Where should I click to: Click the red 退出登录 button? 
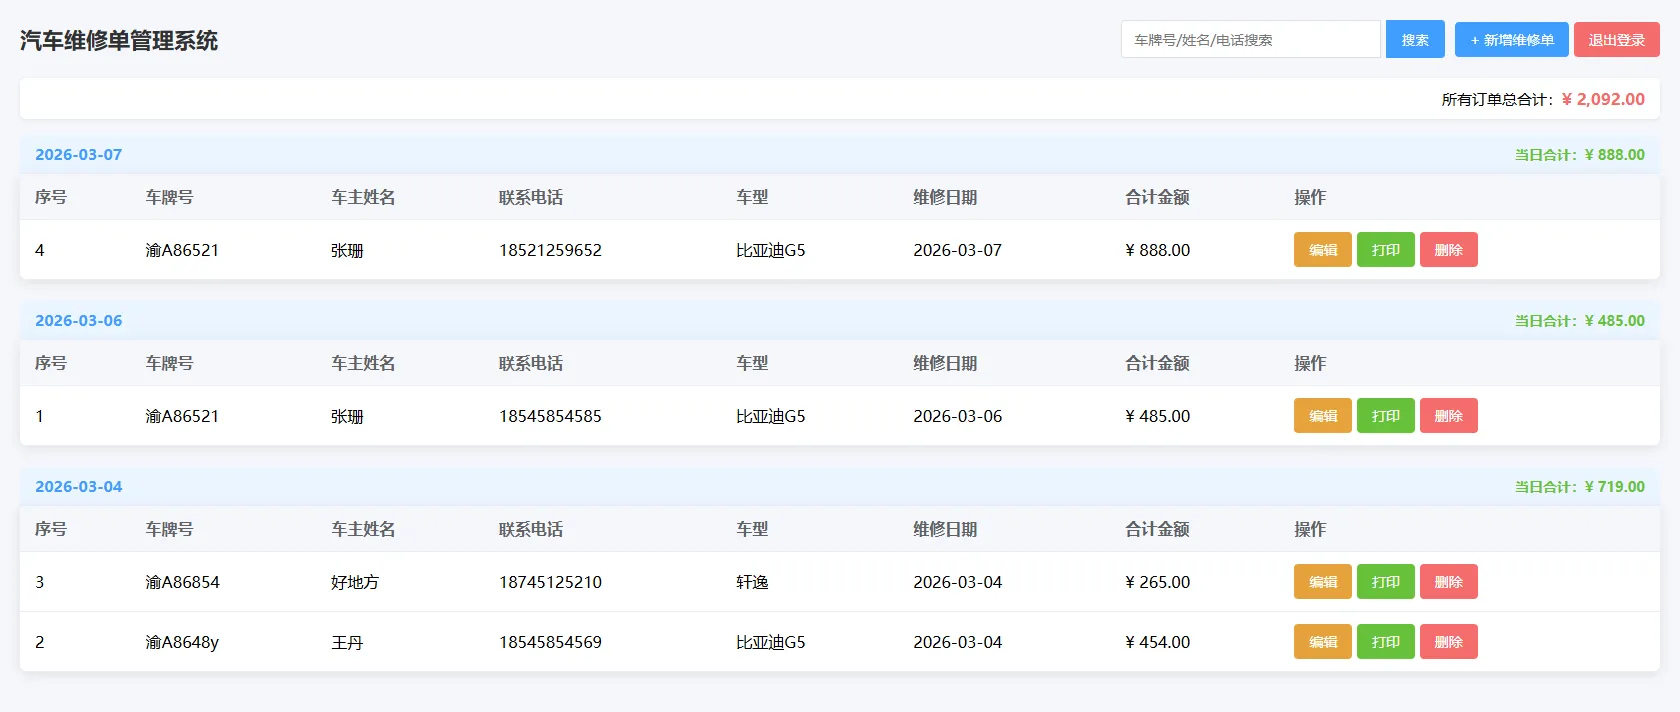point(1616,40)
